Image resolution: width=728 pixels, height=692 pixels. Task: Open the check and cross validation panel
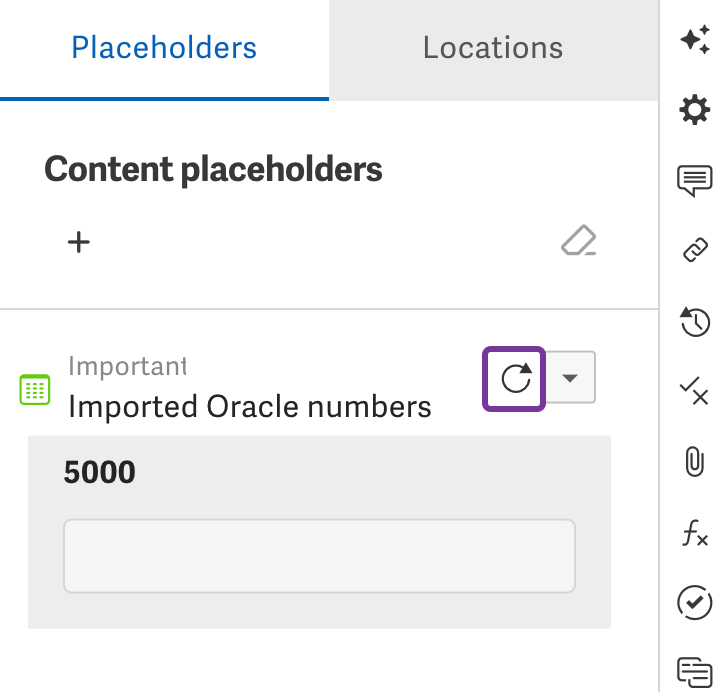coord(695,391)
